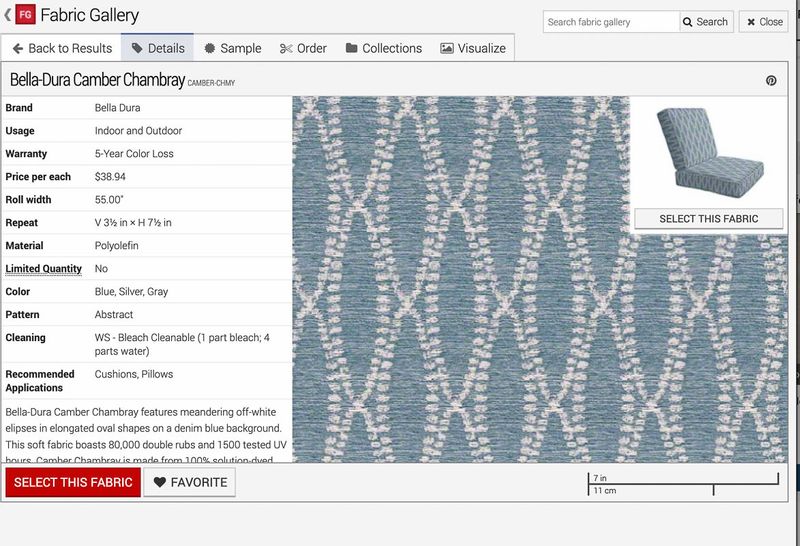The width and height of the screenshot is (800, 546).
Task: Switch to the Visualize tab
Action: pyautogui.click(x=473, y=48)
